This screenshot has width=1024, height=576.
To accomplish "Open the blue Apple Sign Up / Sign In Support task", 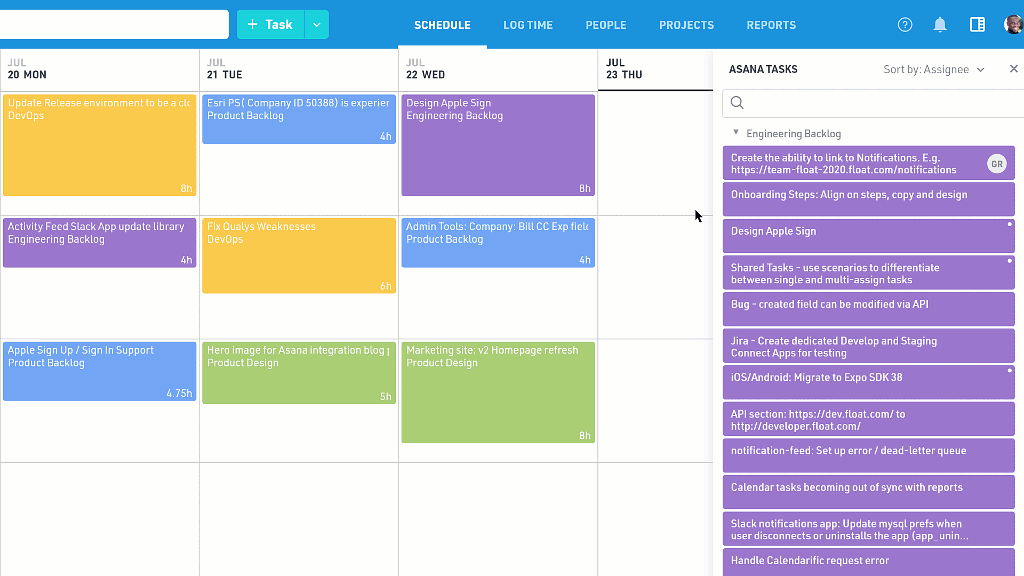I will click(x=99, y=371).
